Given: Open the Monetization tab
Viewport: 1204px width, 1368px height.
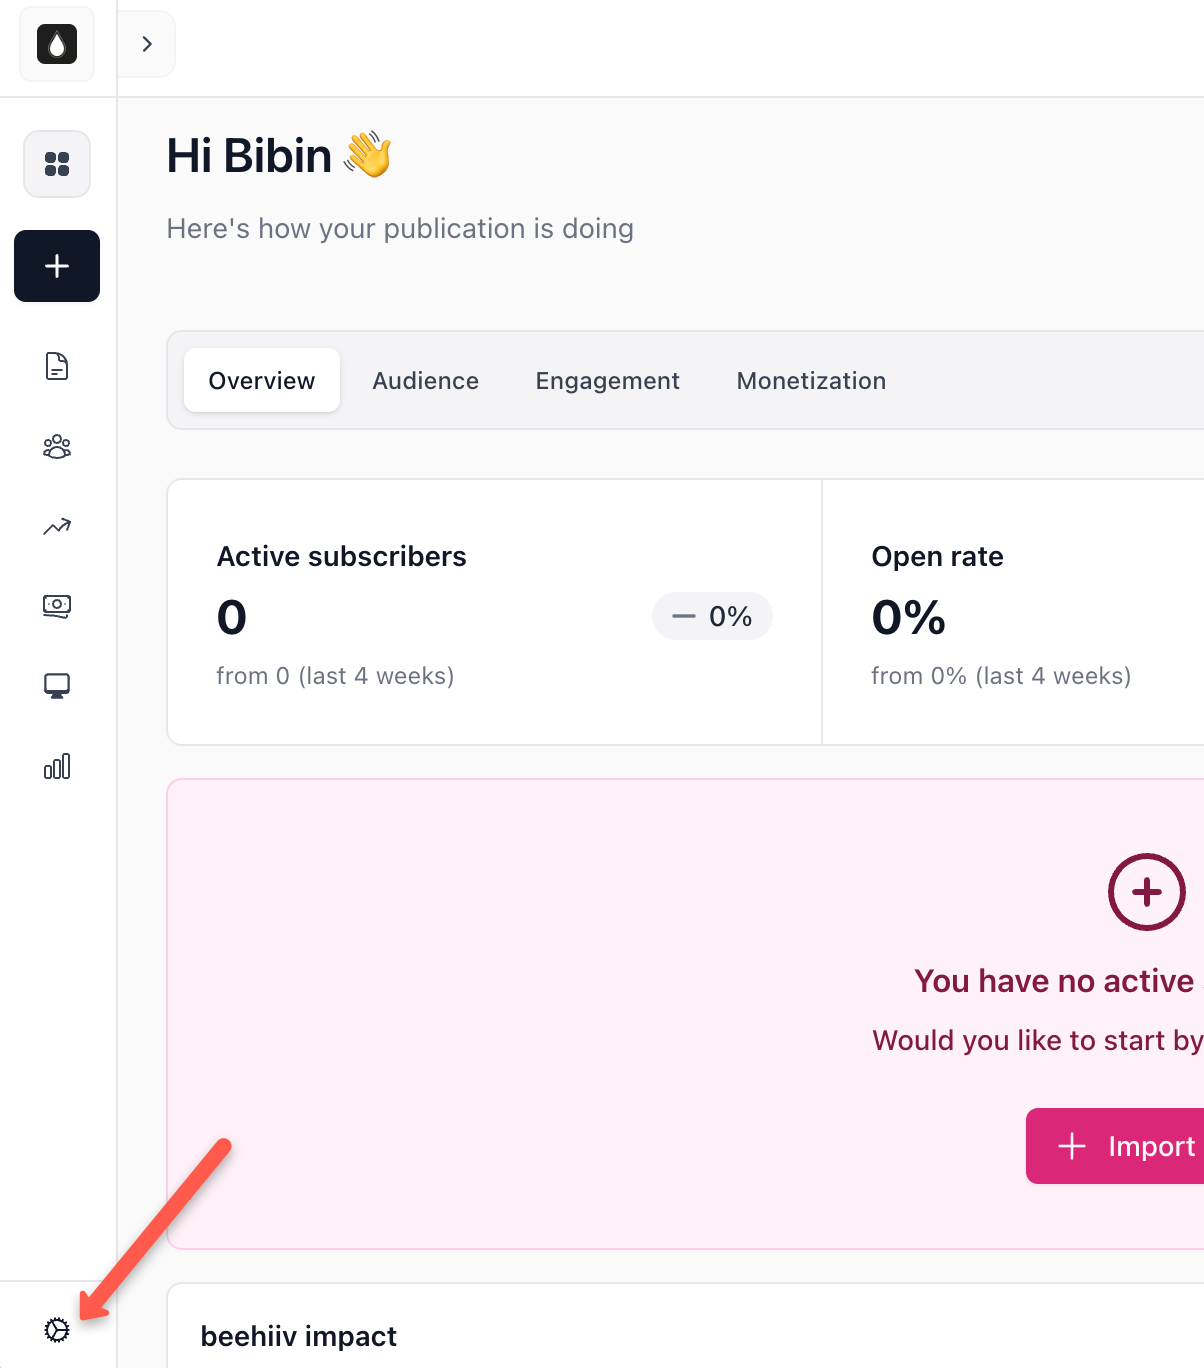Looking at the screenshot, I should click(x=811, y=380).
